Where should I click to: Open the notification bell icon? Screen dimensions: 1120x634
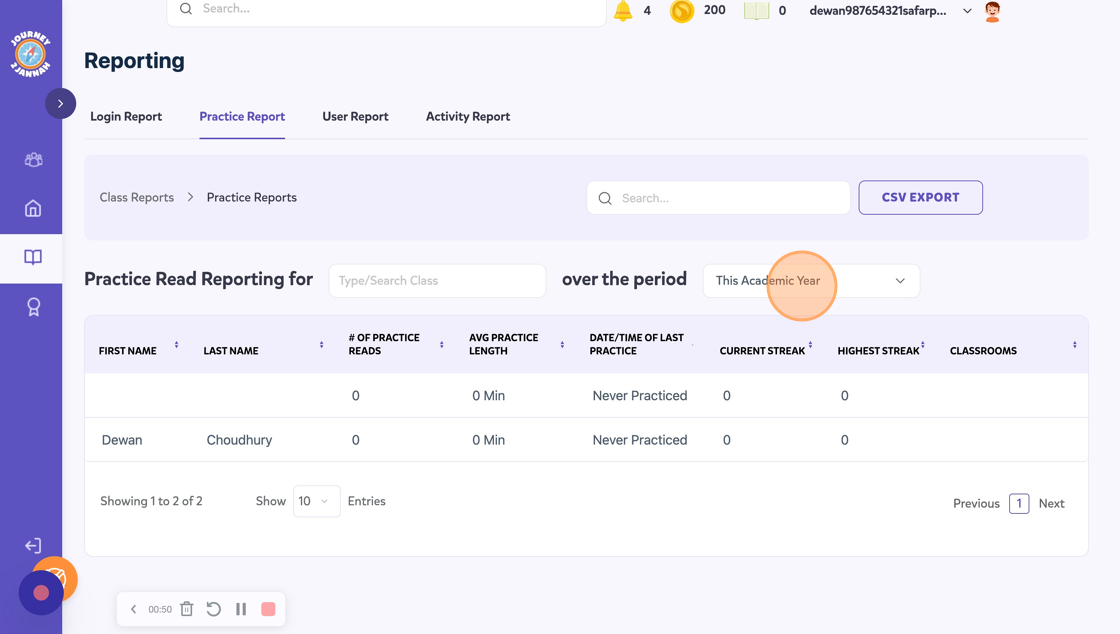point(623,11)
